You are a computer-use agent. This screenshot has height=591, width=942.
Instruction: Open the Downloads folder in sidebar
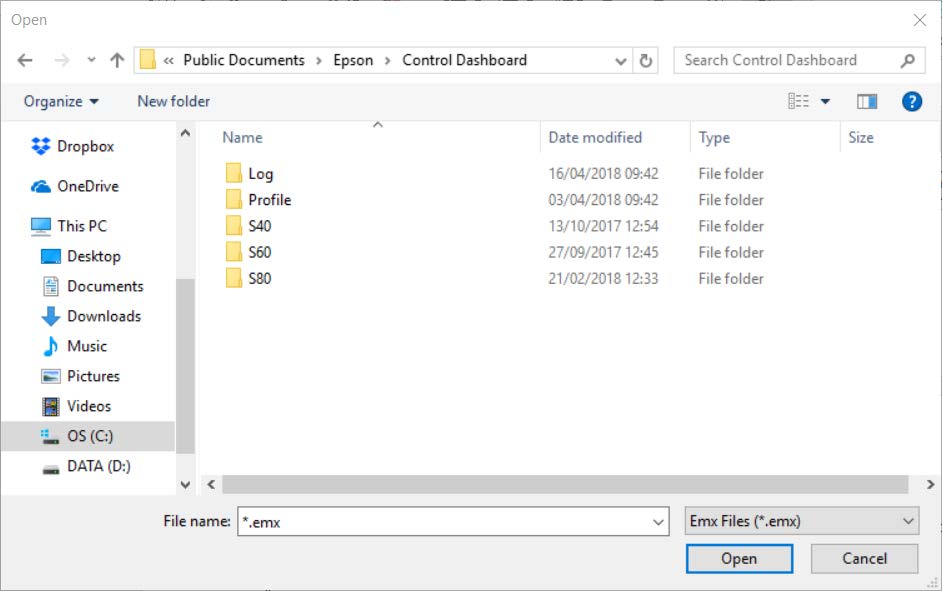(103, 316)
